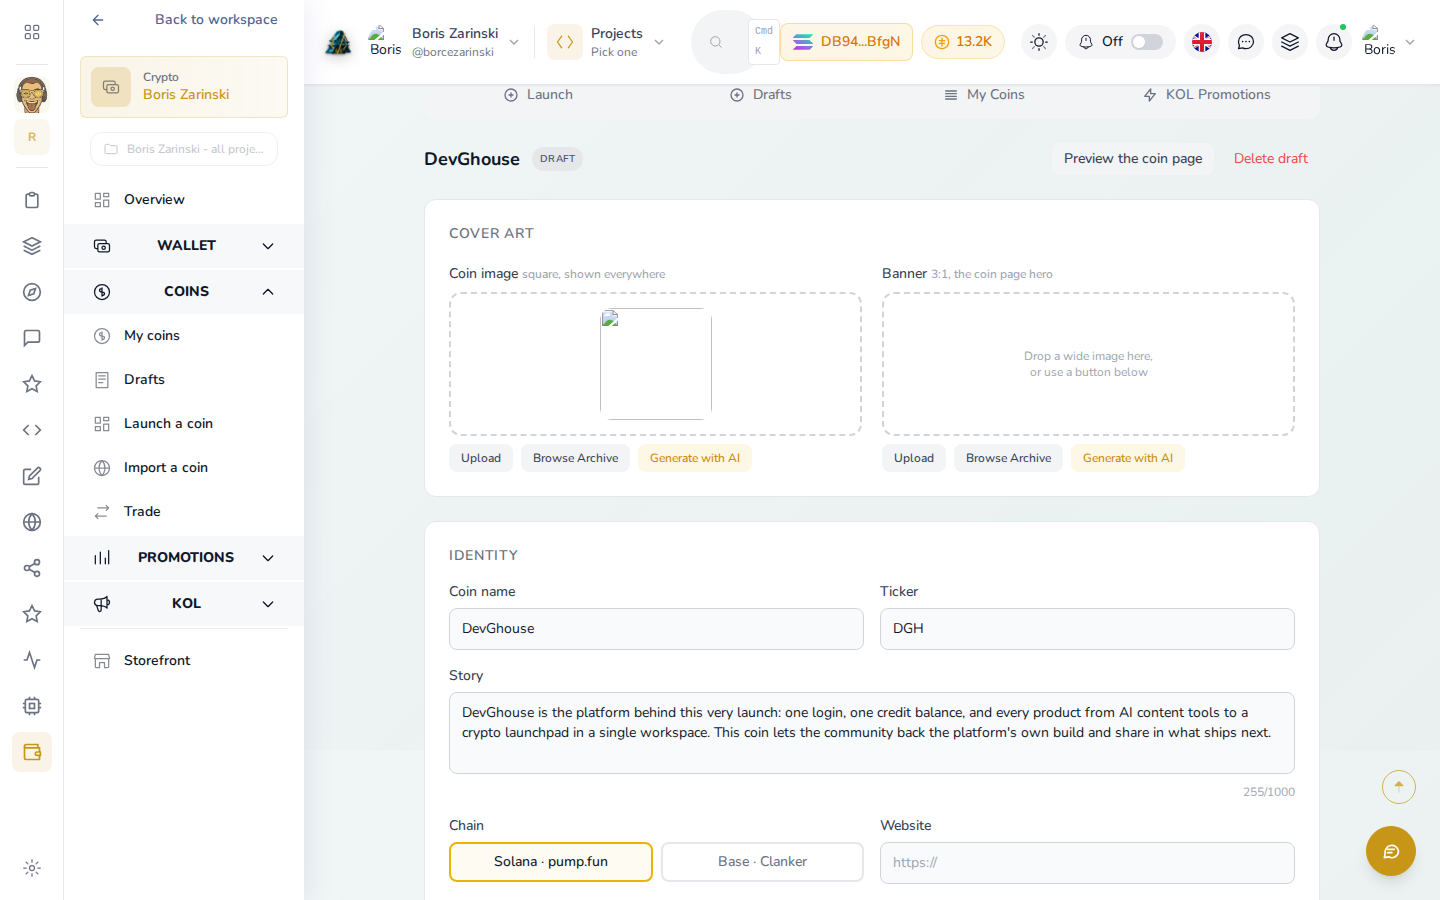
Task: Toggle the Off notification switch
Action: pos(1147,42)
